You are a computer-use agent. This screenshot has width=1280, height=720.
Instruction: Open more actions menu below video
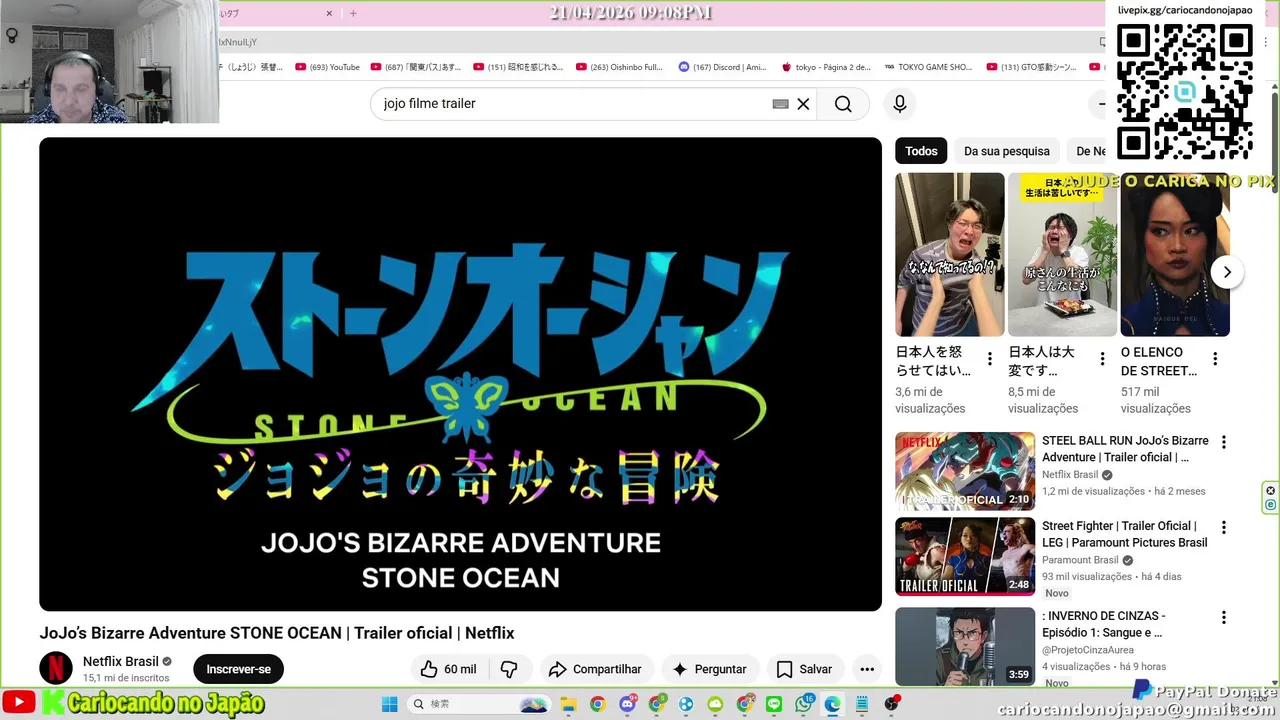[867, 669]
